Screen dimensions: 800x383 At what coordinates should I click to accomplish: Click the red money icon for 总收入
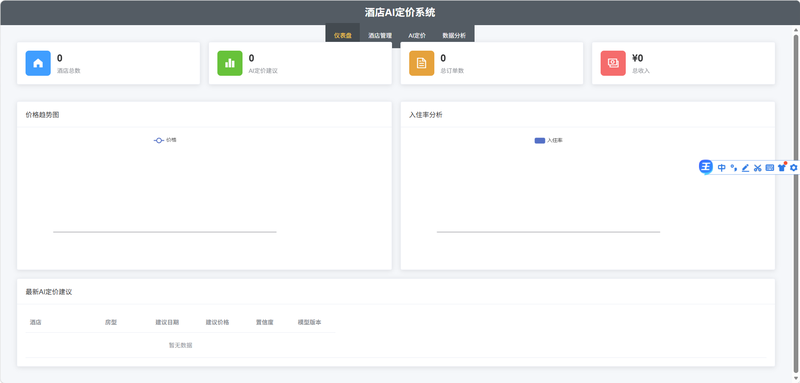(x=613, y=63)
